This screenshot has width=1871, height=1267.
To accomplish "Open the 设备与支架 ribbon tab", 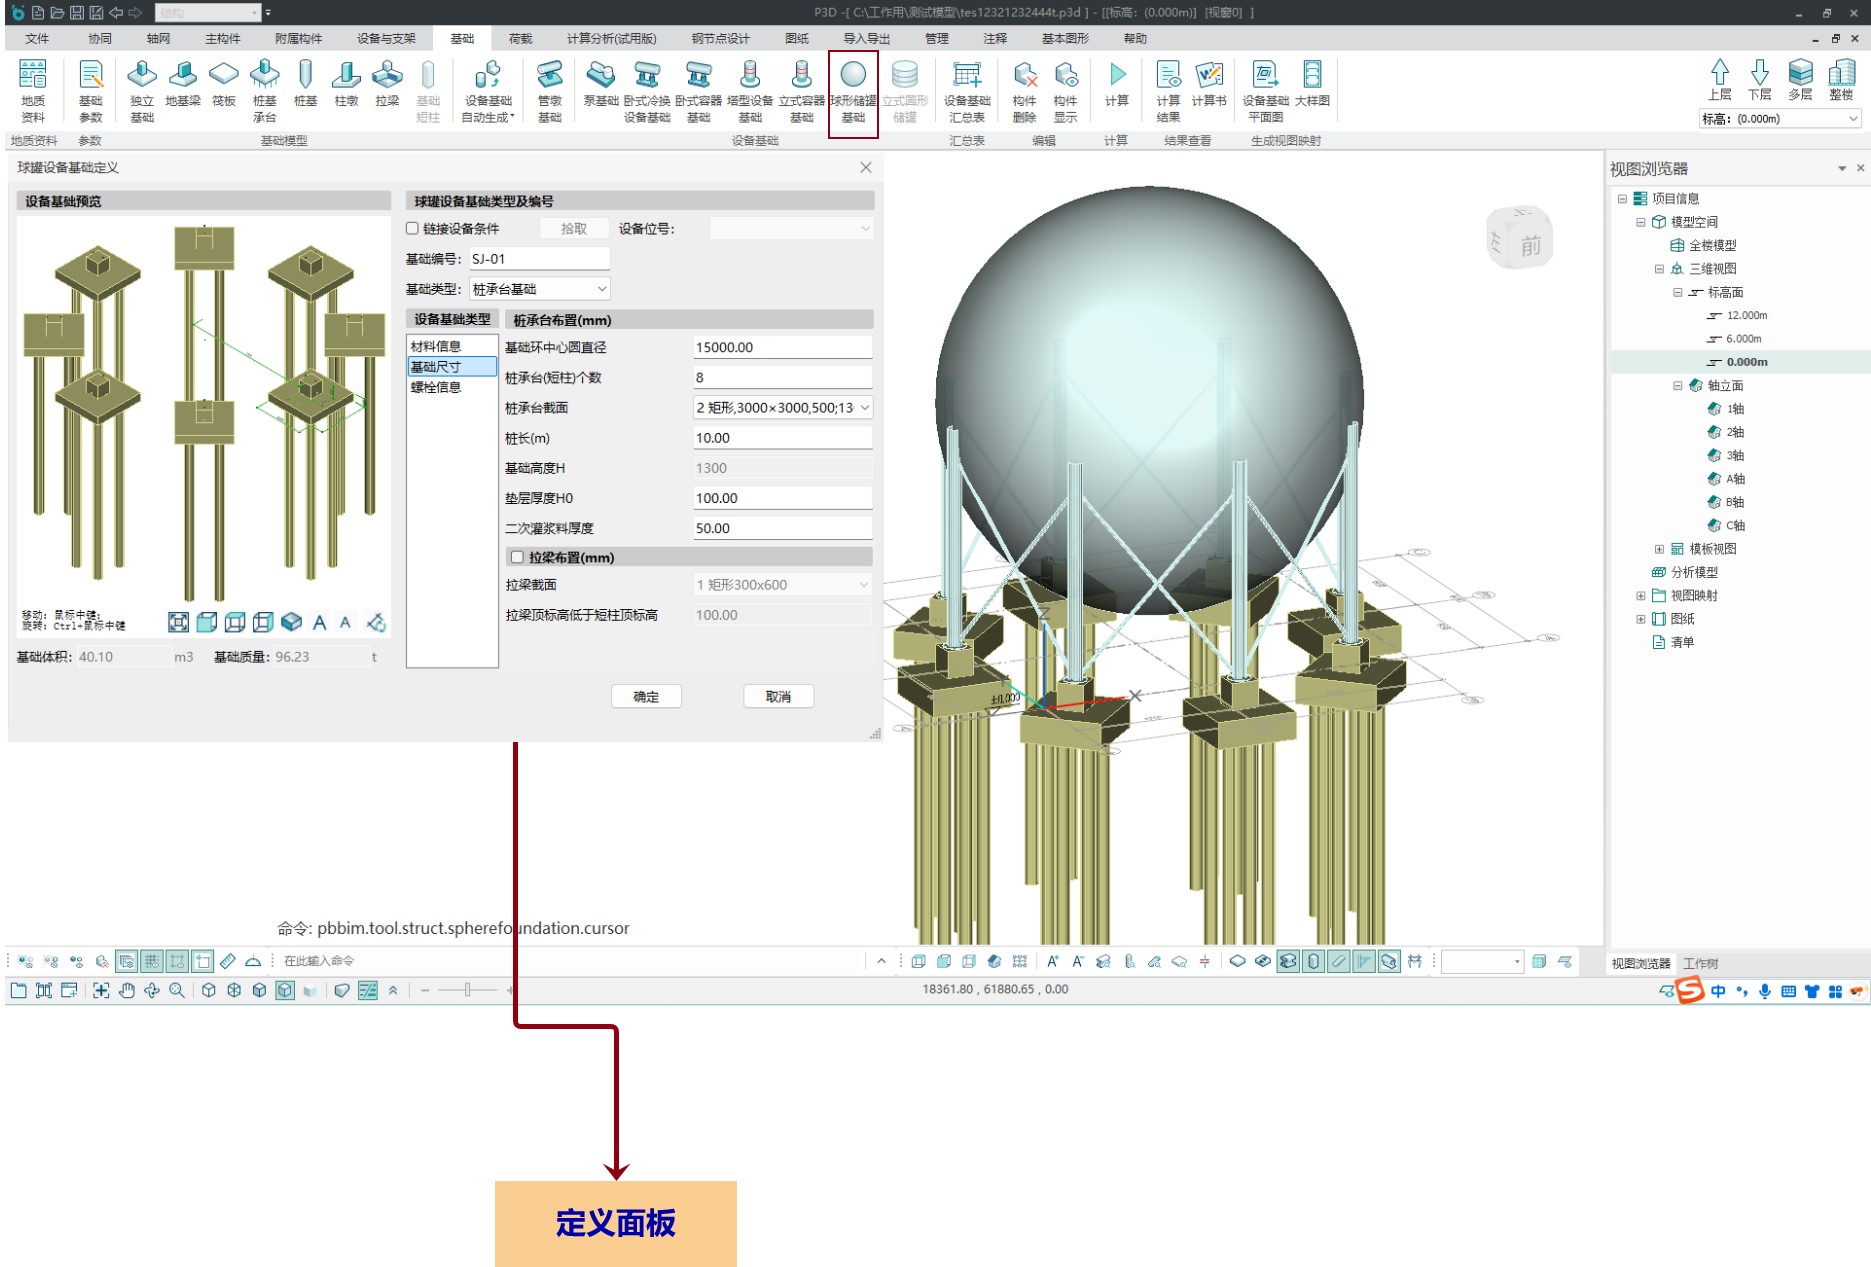I will [x=386, y=39].
